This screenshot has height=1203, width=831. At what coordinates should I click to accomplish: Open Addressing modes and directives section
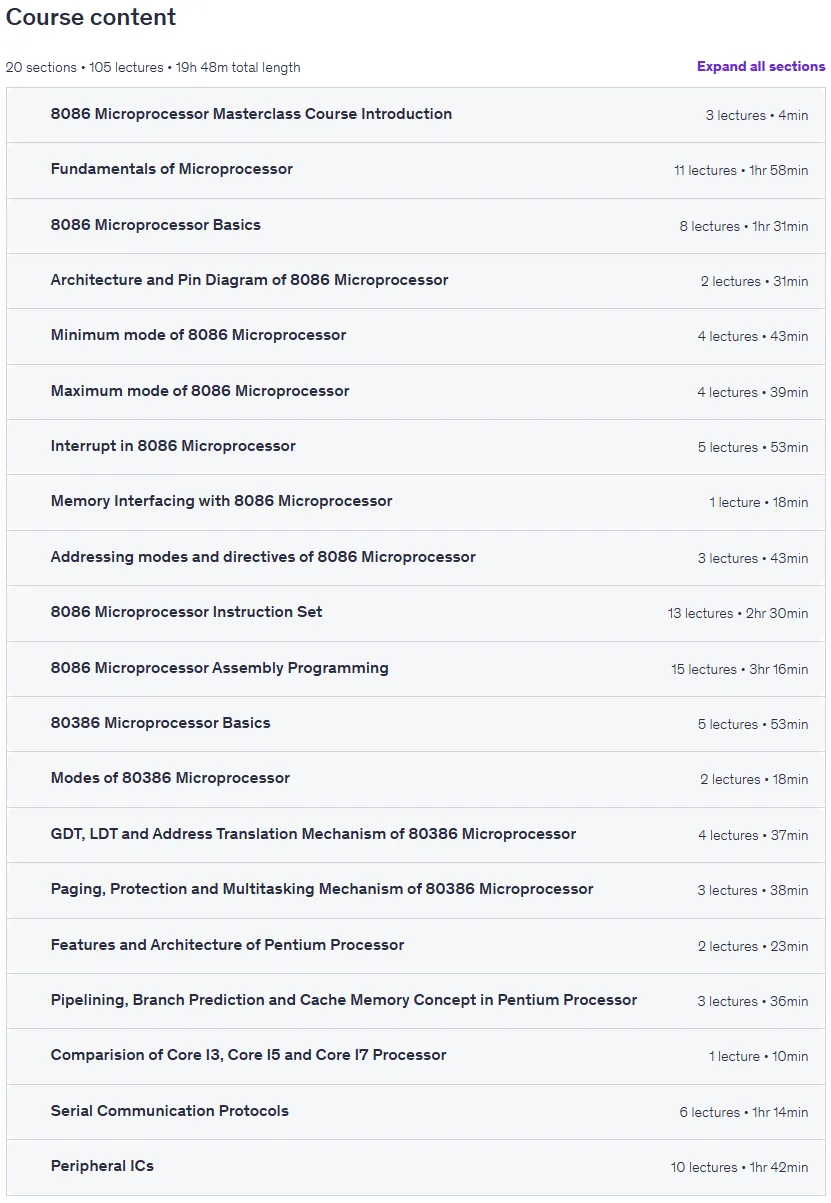point(416,558)
